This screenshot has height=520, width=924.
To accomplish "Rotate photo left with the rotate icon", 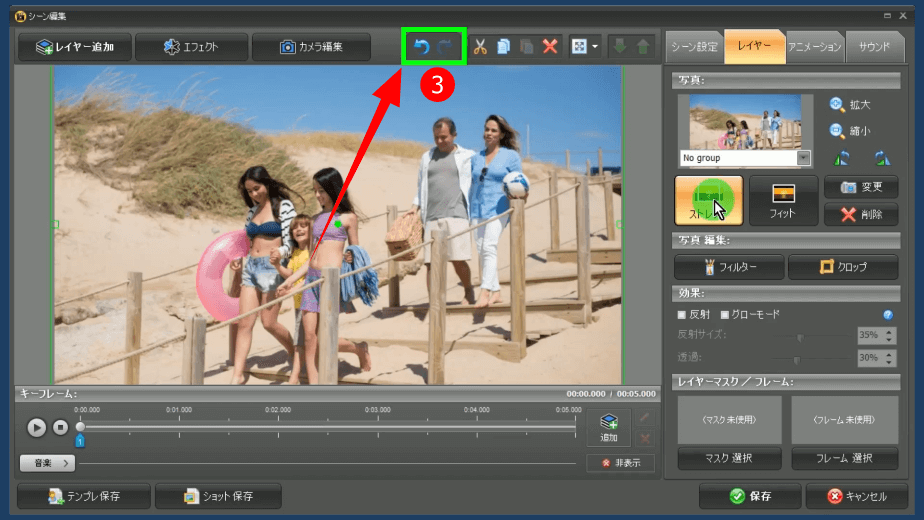I will (x=841, y=157).
